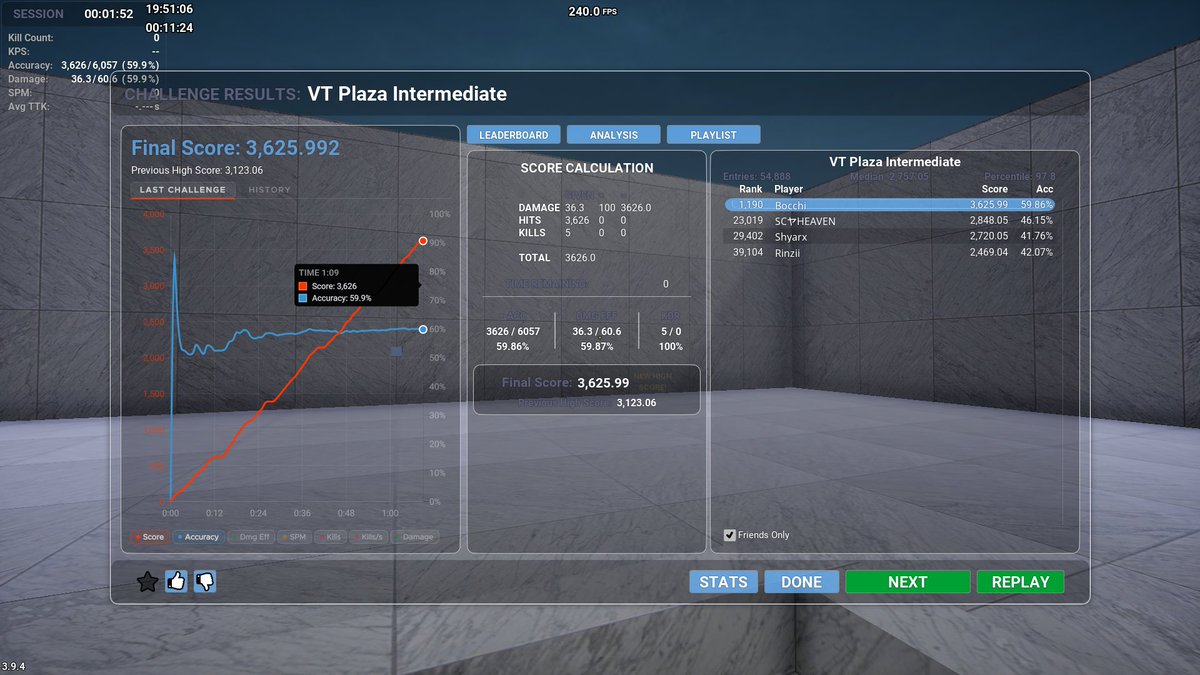Click the 3626 / 6057 accuracy value
The height and width of the screenshot is (675, 1200).
click(x=512, y=331)
